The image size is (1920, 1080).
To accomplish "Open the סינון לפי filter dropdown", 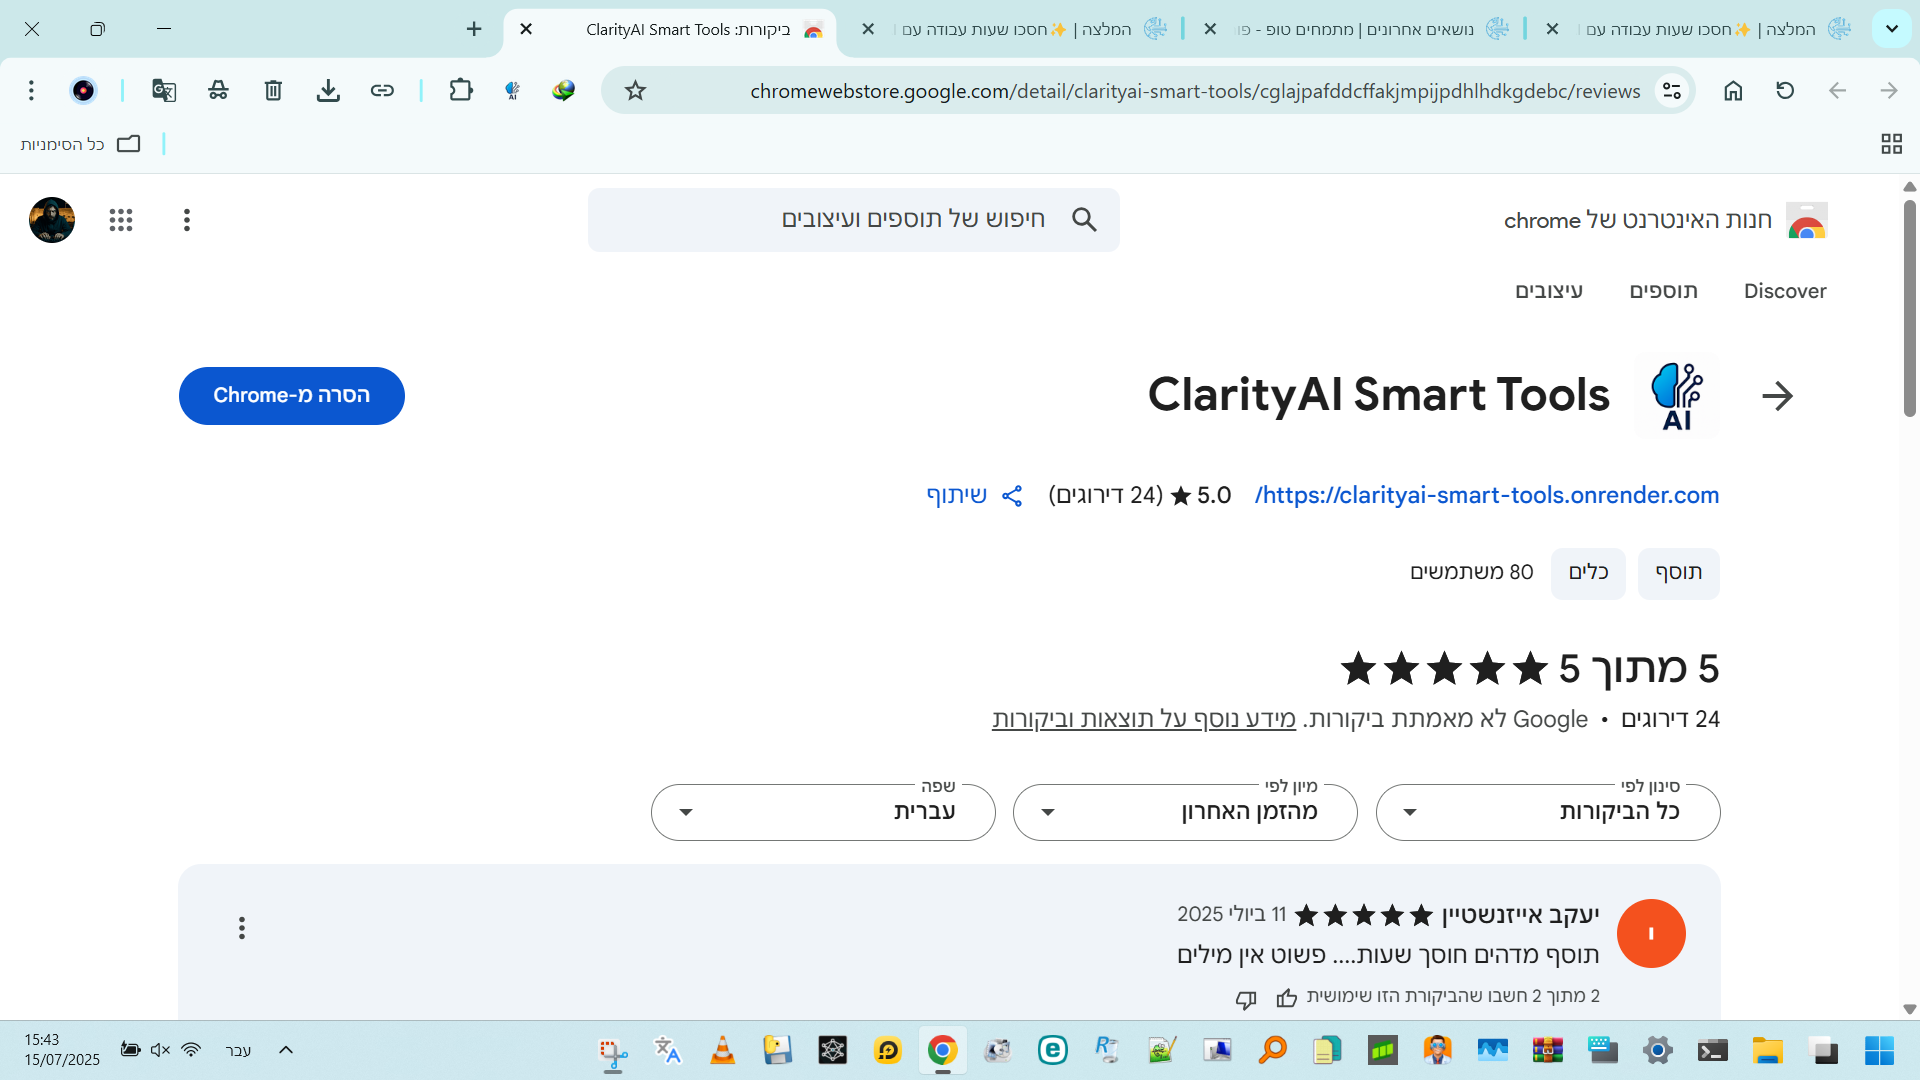I will tap(1548, 812).
